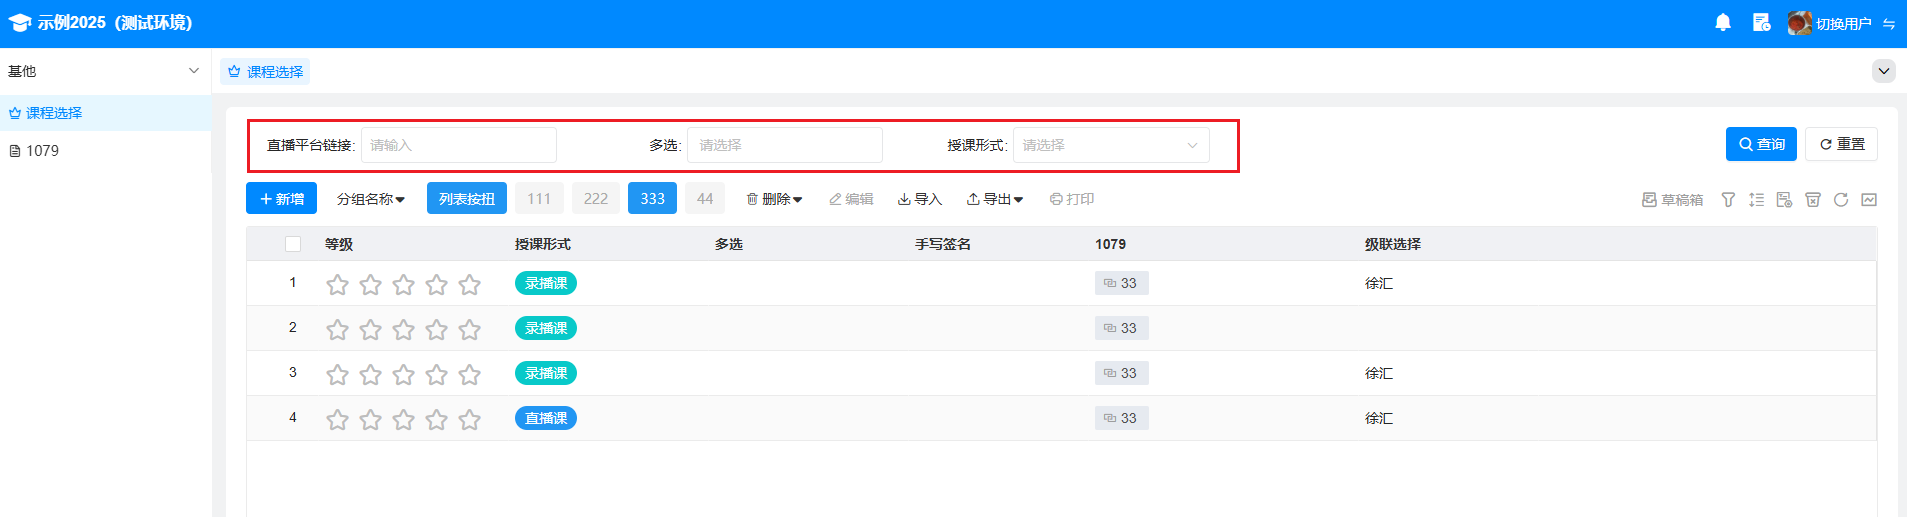Screen dimensions: 1907x517
Task: Open the notification bell
Action: click(1722, 23)
